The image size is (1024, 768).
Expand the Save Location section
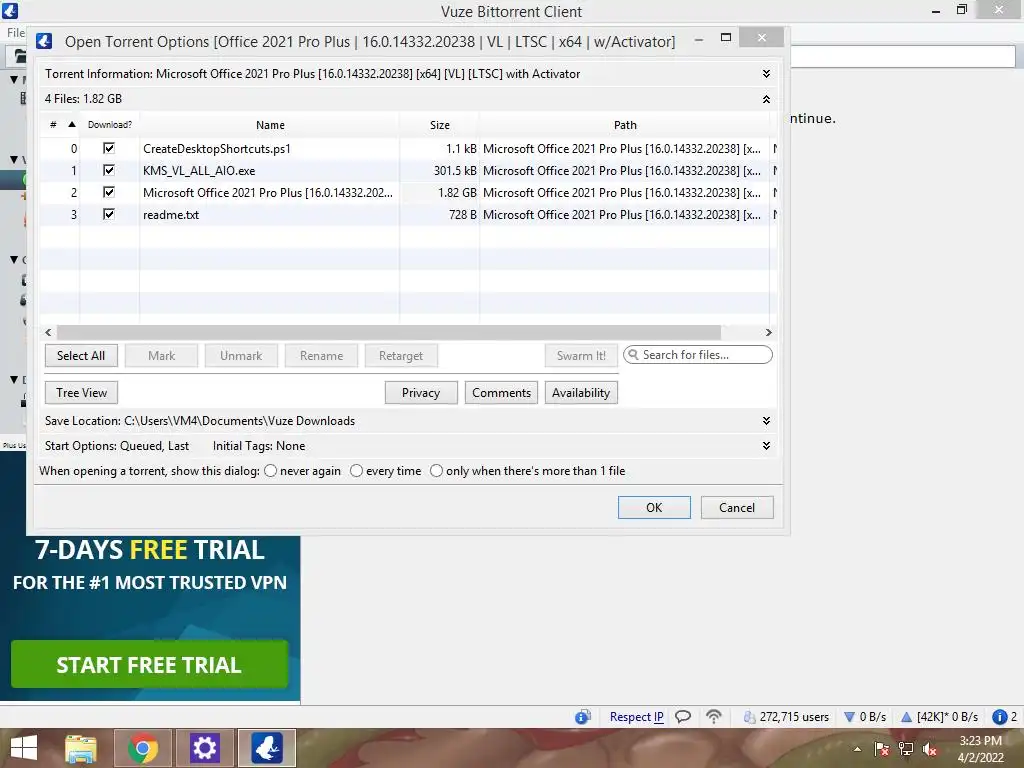click(766, 421)
